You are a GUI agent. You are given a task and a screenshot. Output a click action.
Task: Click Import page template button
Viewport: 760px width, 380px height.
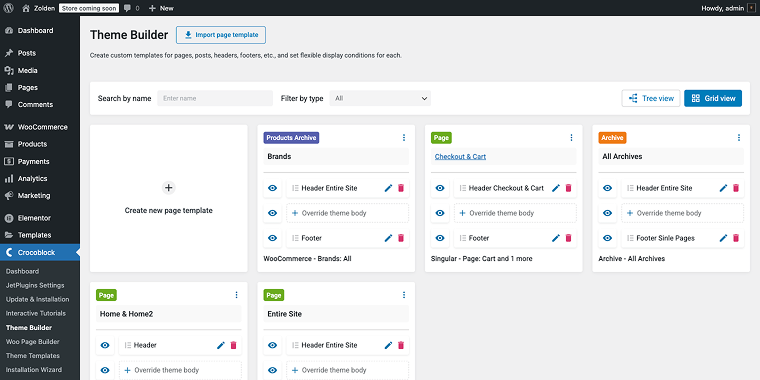[x=221, y=35]
